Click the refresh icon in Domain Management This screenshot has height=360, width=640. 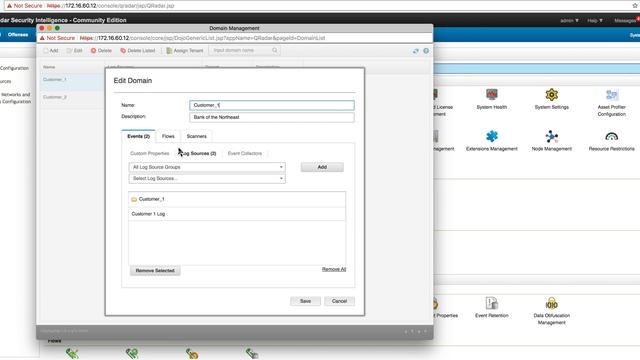click(x=416, y=51)
